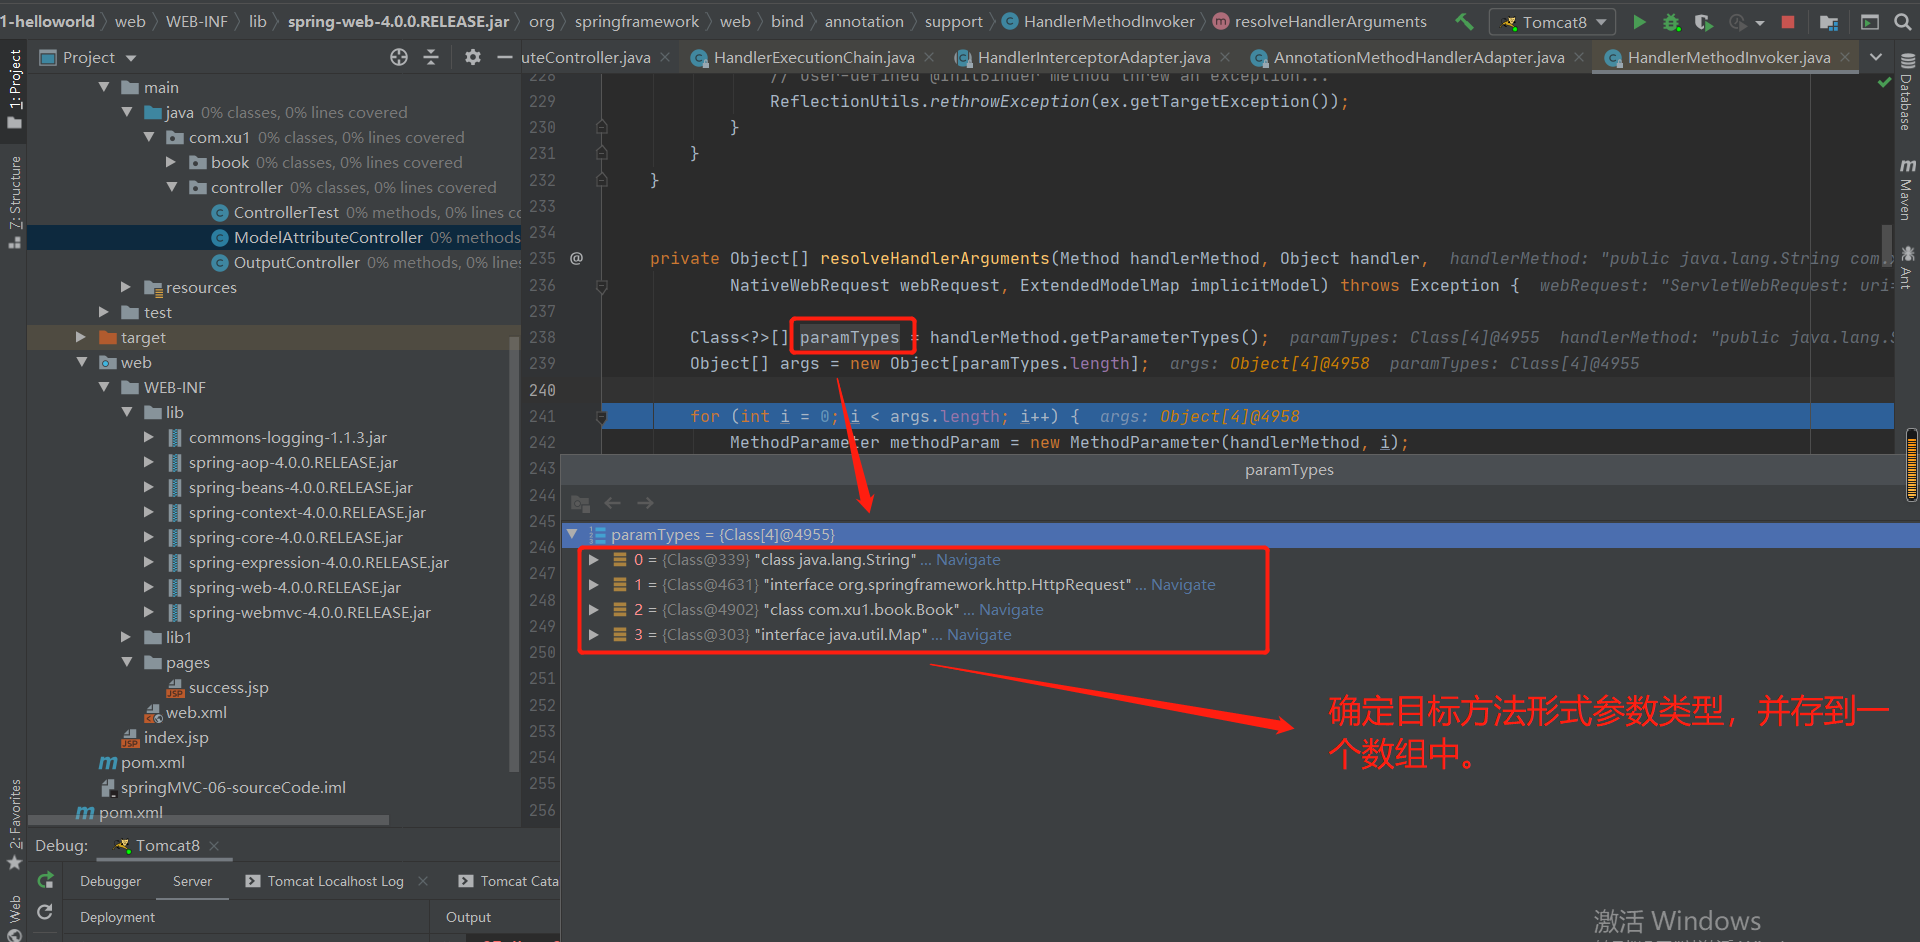
Task: Expand the lib1 folder
Action: (x=126, y=637)
